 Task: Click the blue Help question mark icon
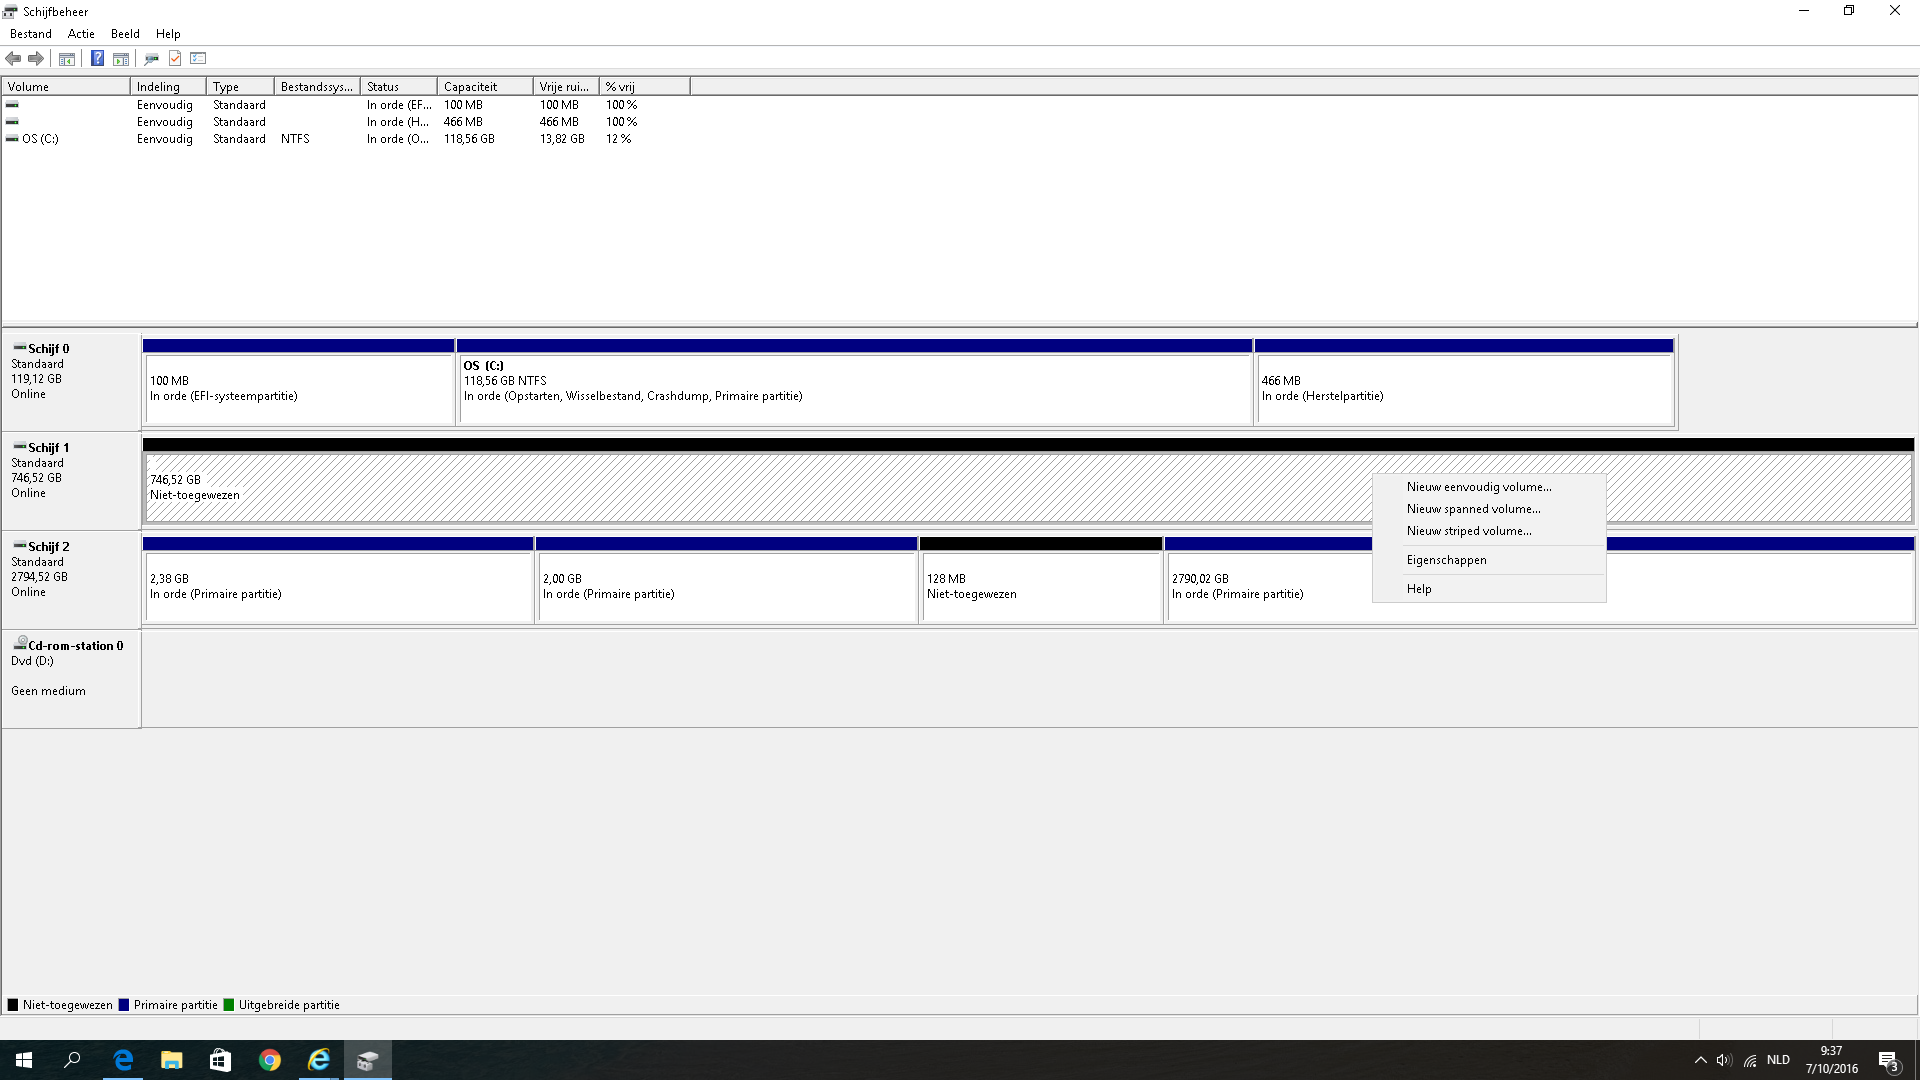(97, 58)
